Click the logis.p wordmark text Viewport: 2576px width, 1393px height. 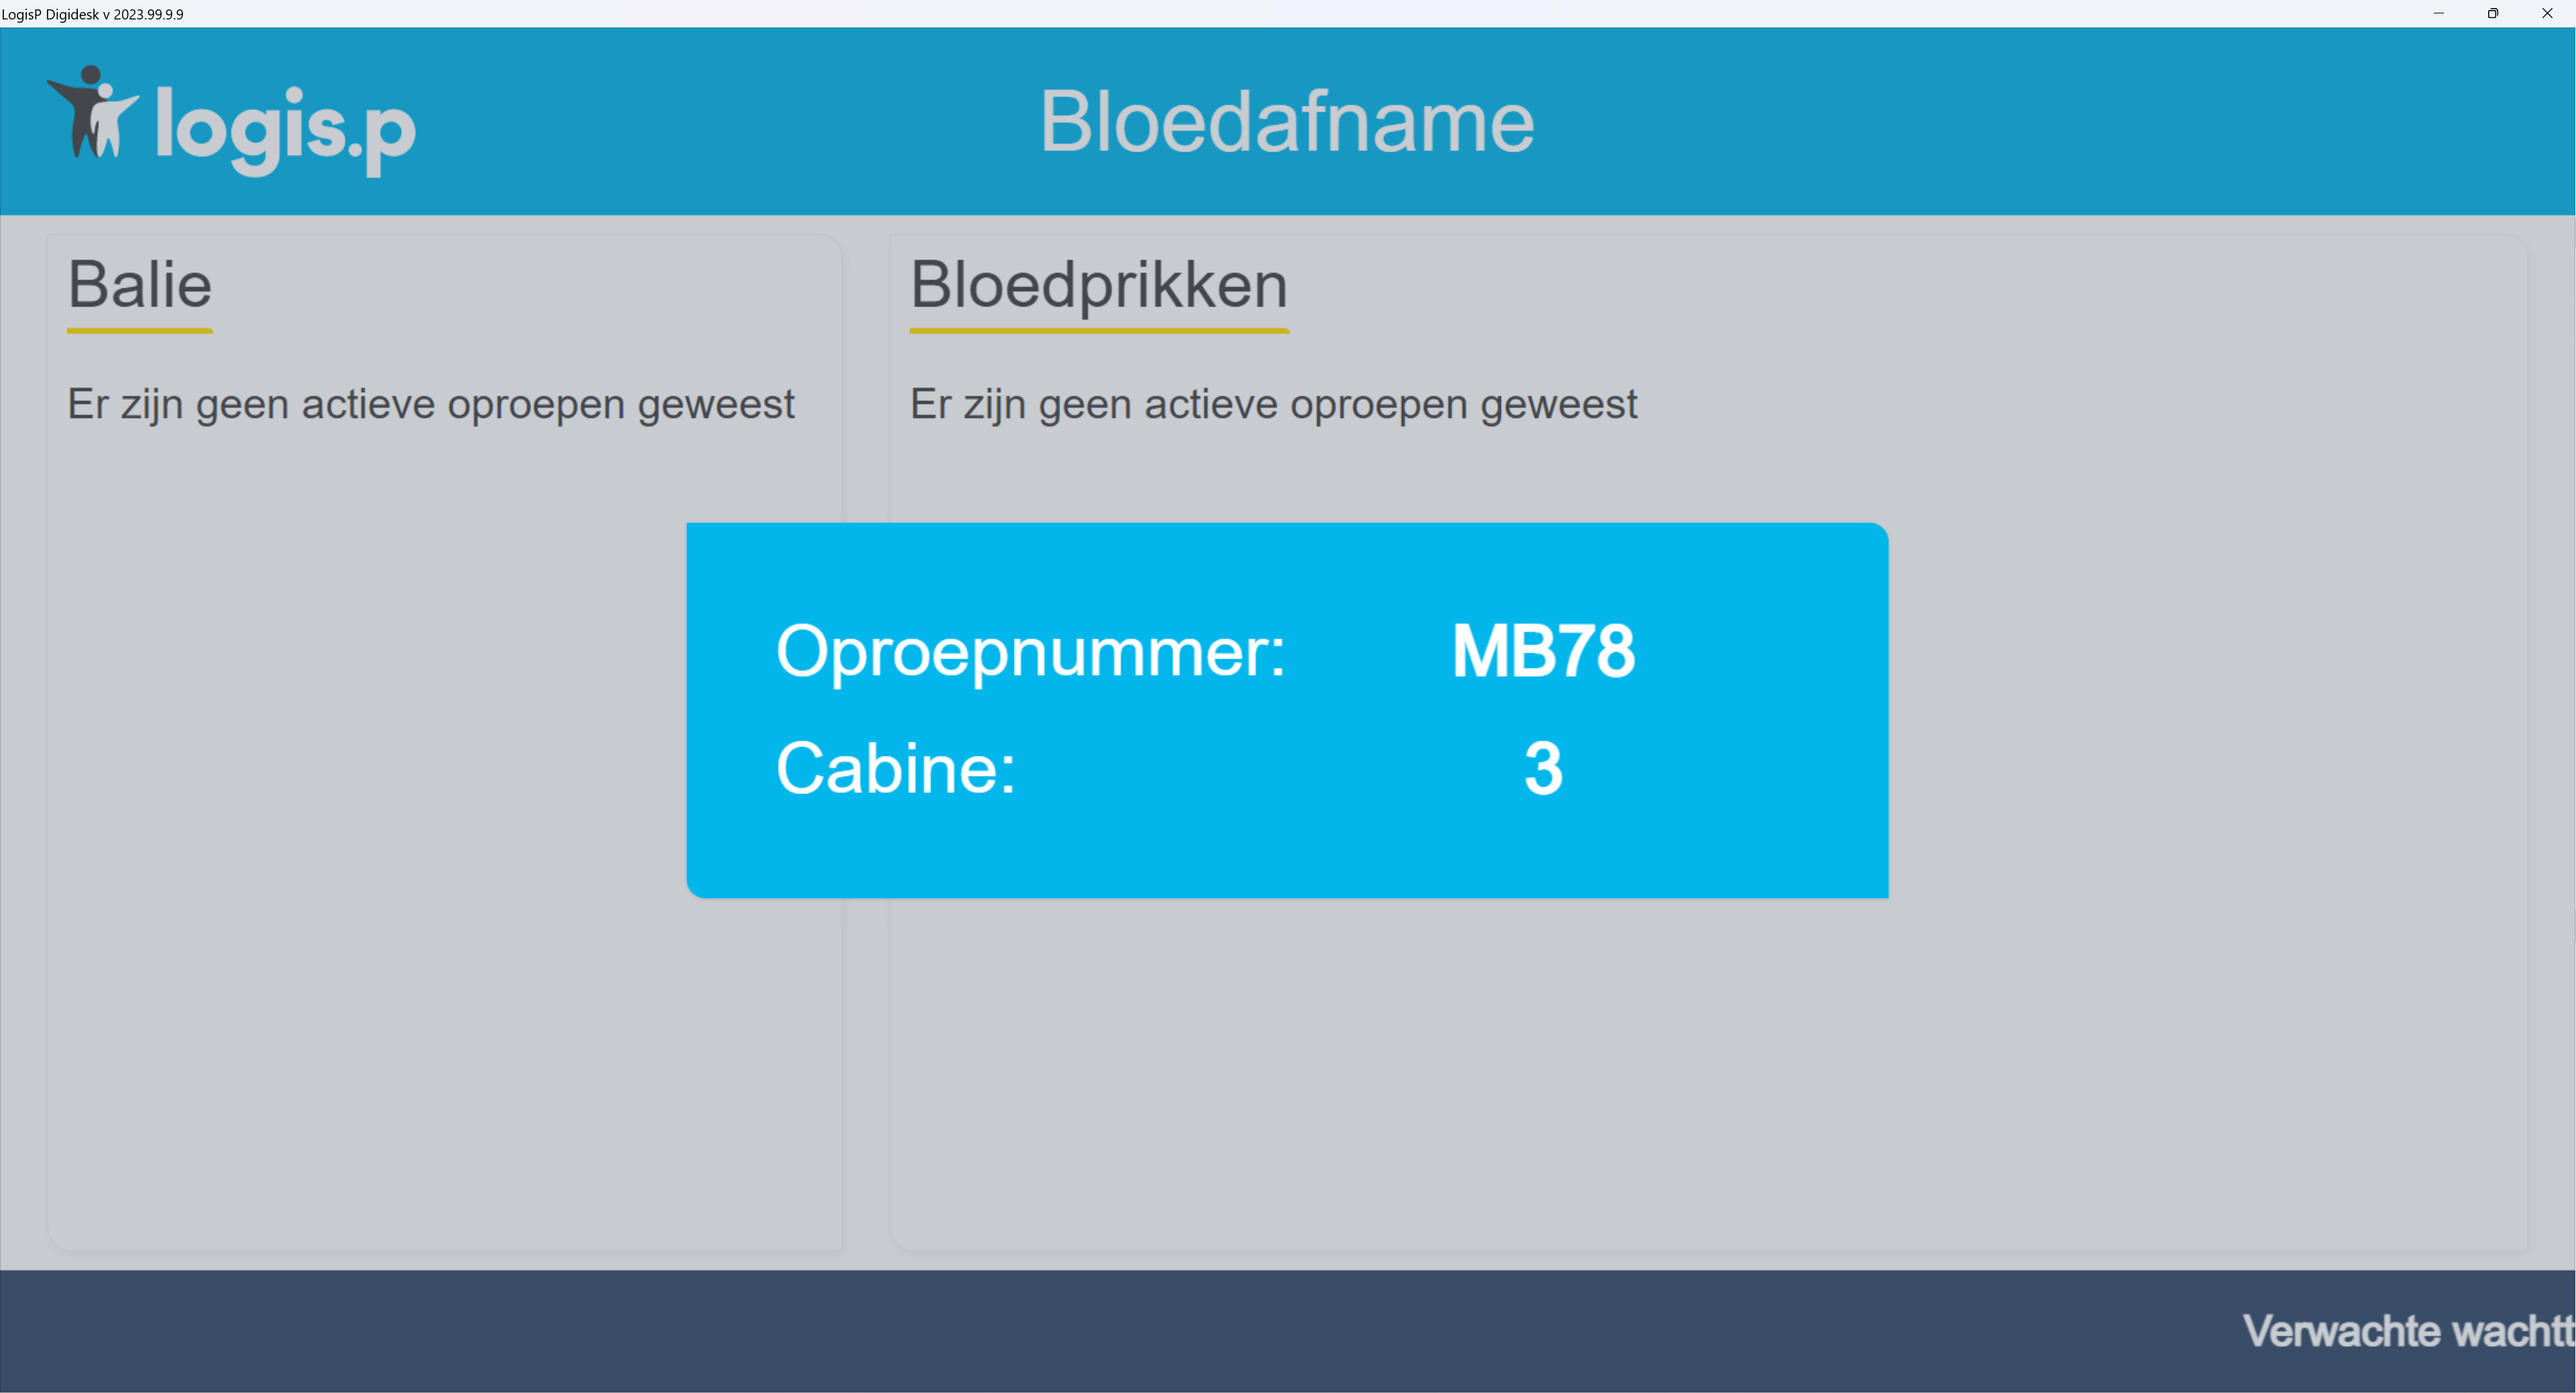click(x=285, y=128)
